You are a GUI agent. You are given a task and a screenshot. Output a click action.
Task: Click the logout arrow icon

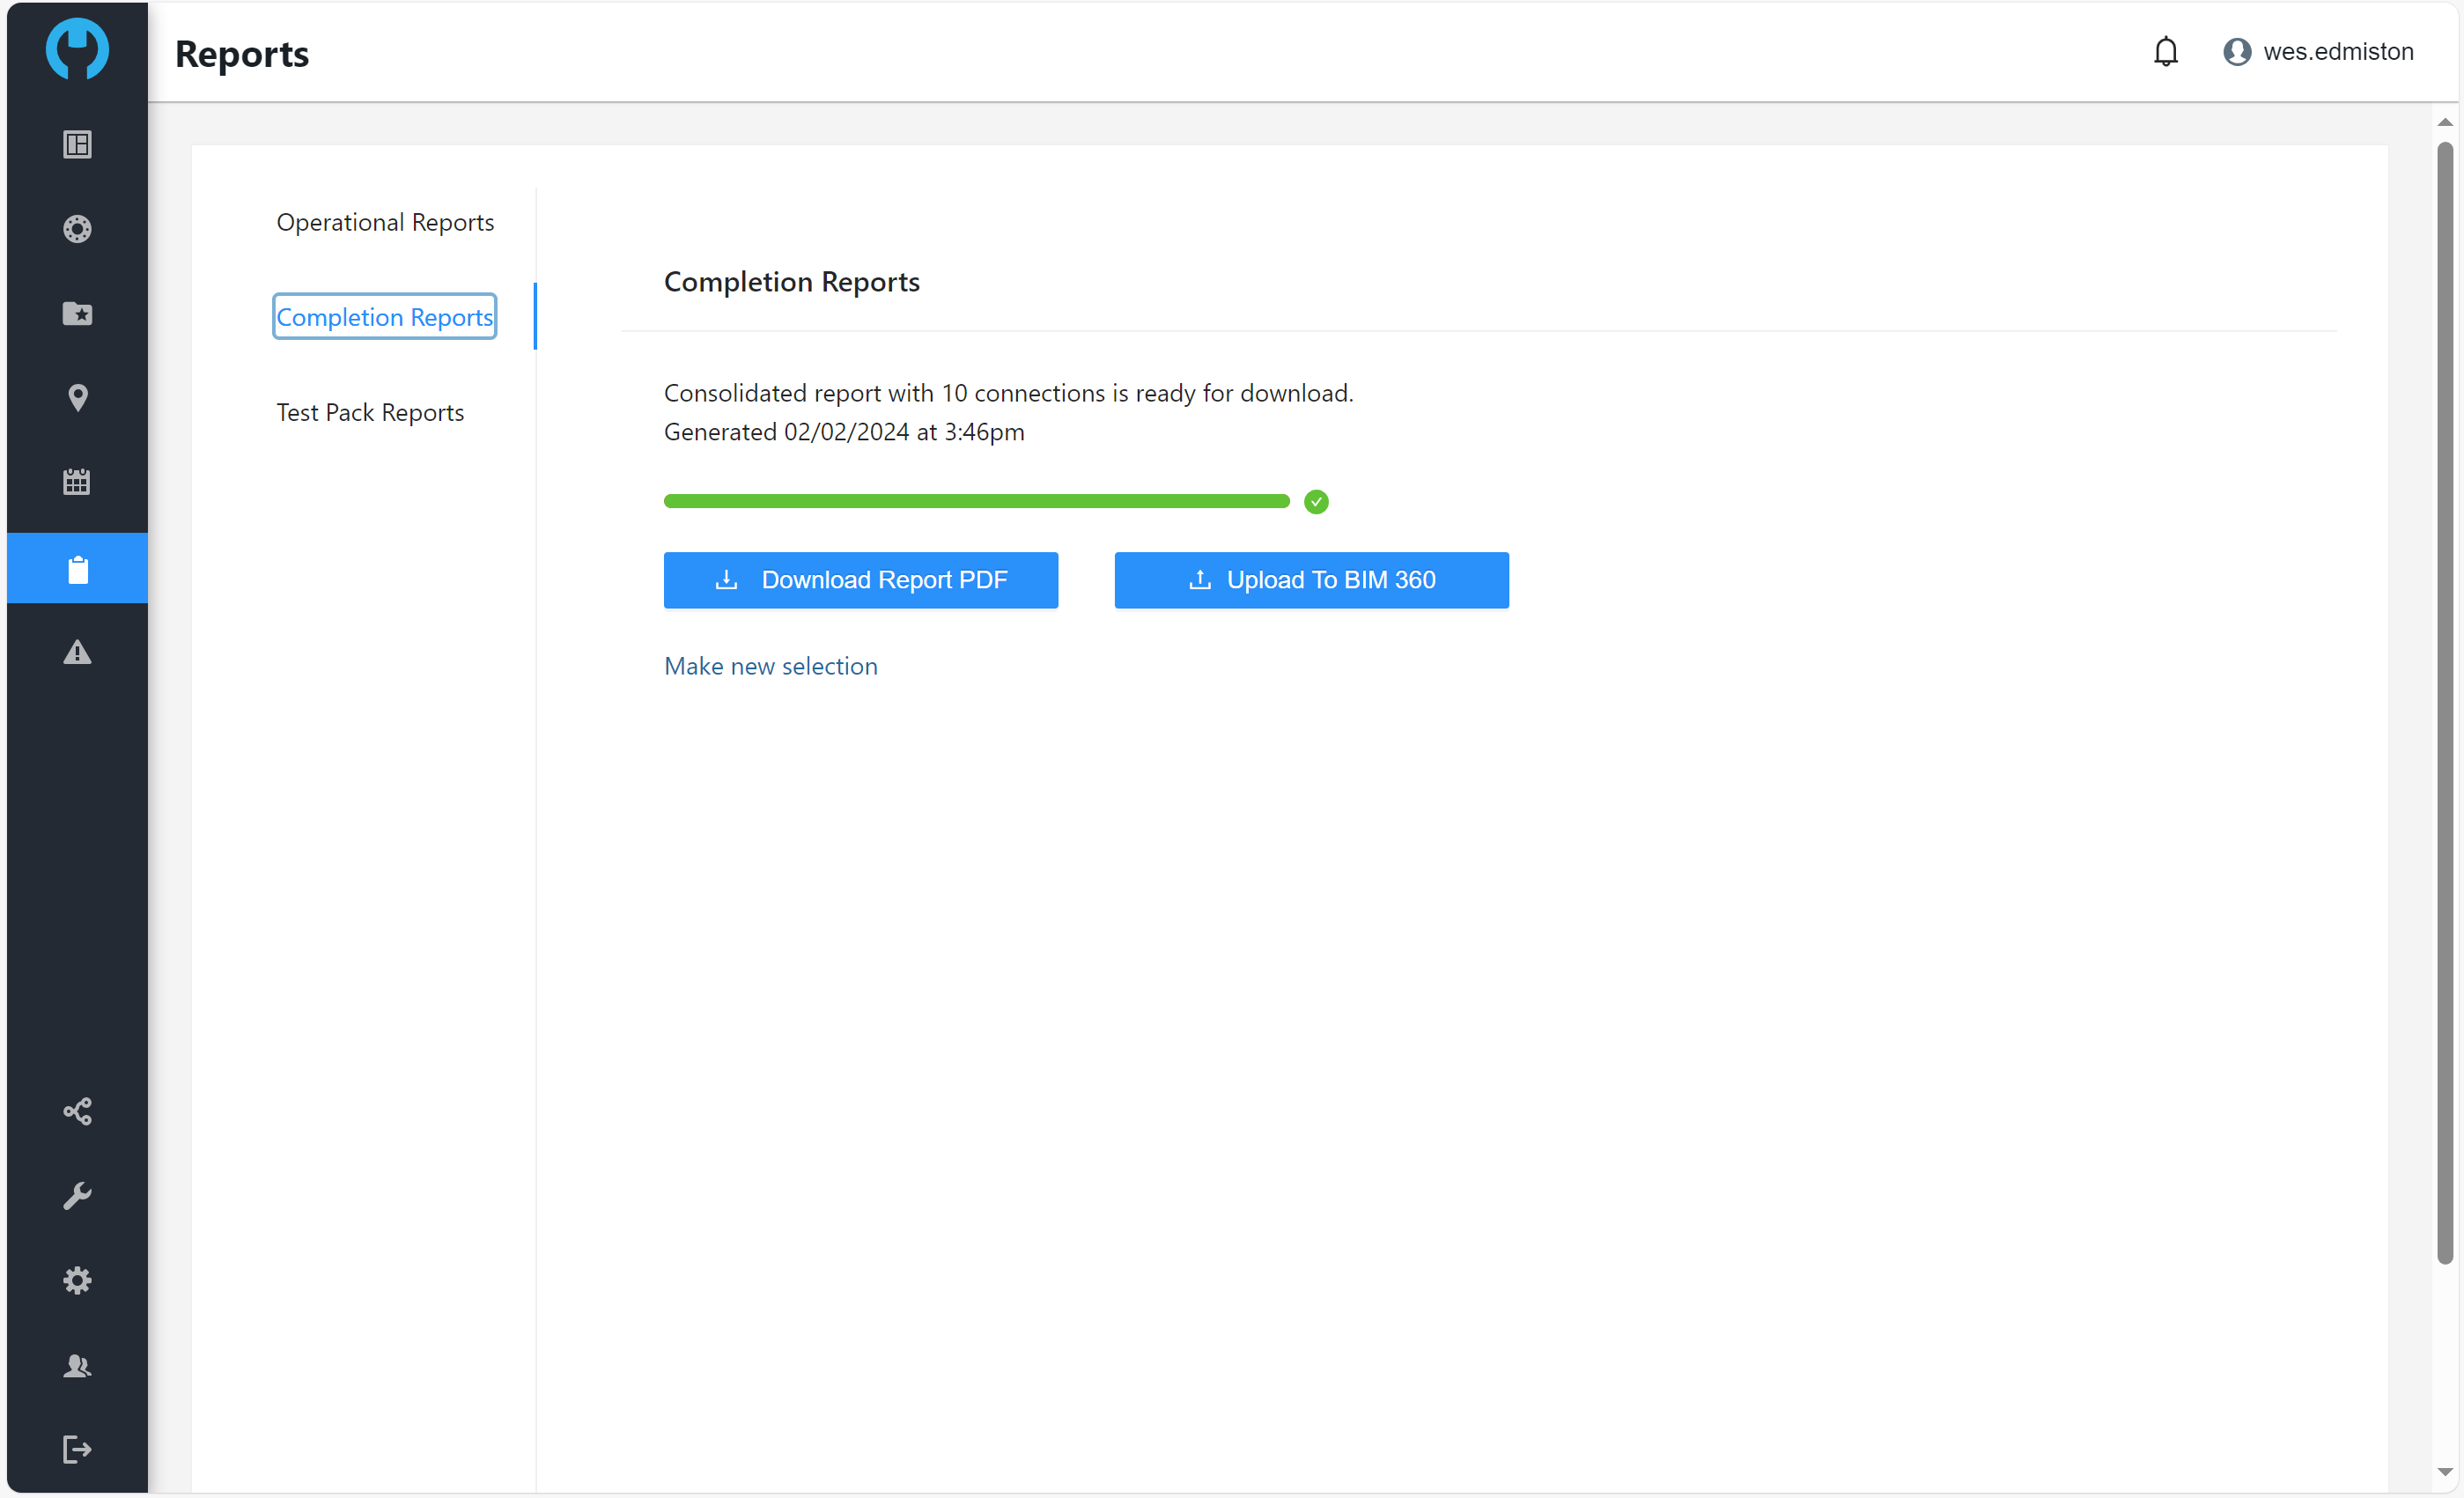77,1450
